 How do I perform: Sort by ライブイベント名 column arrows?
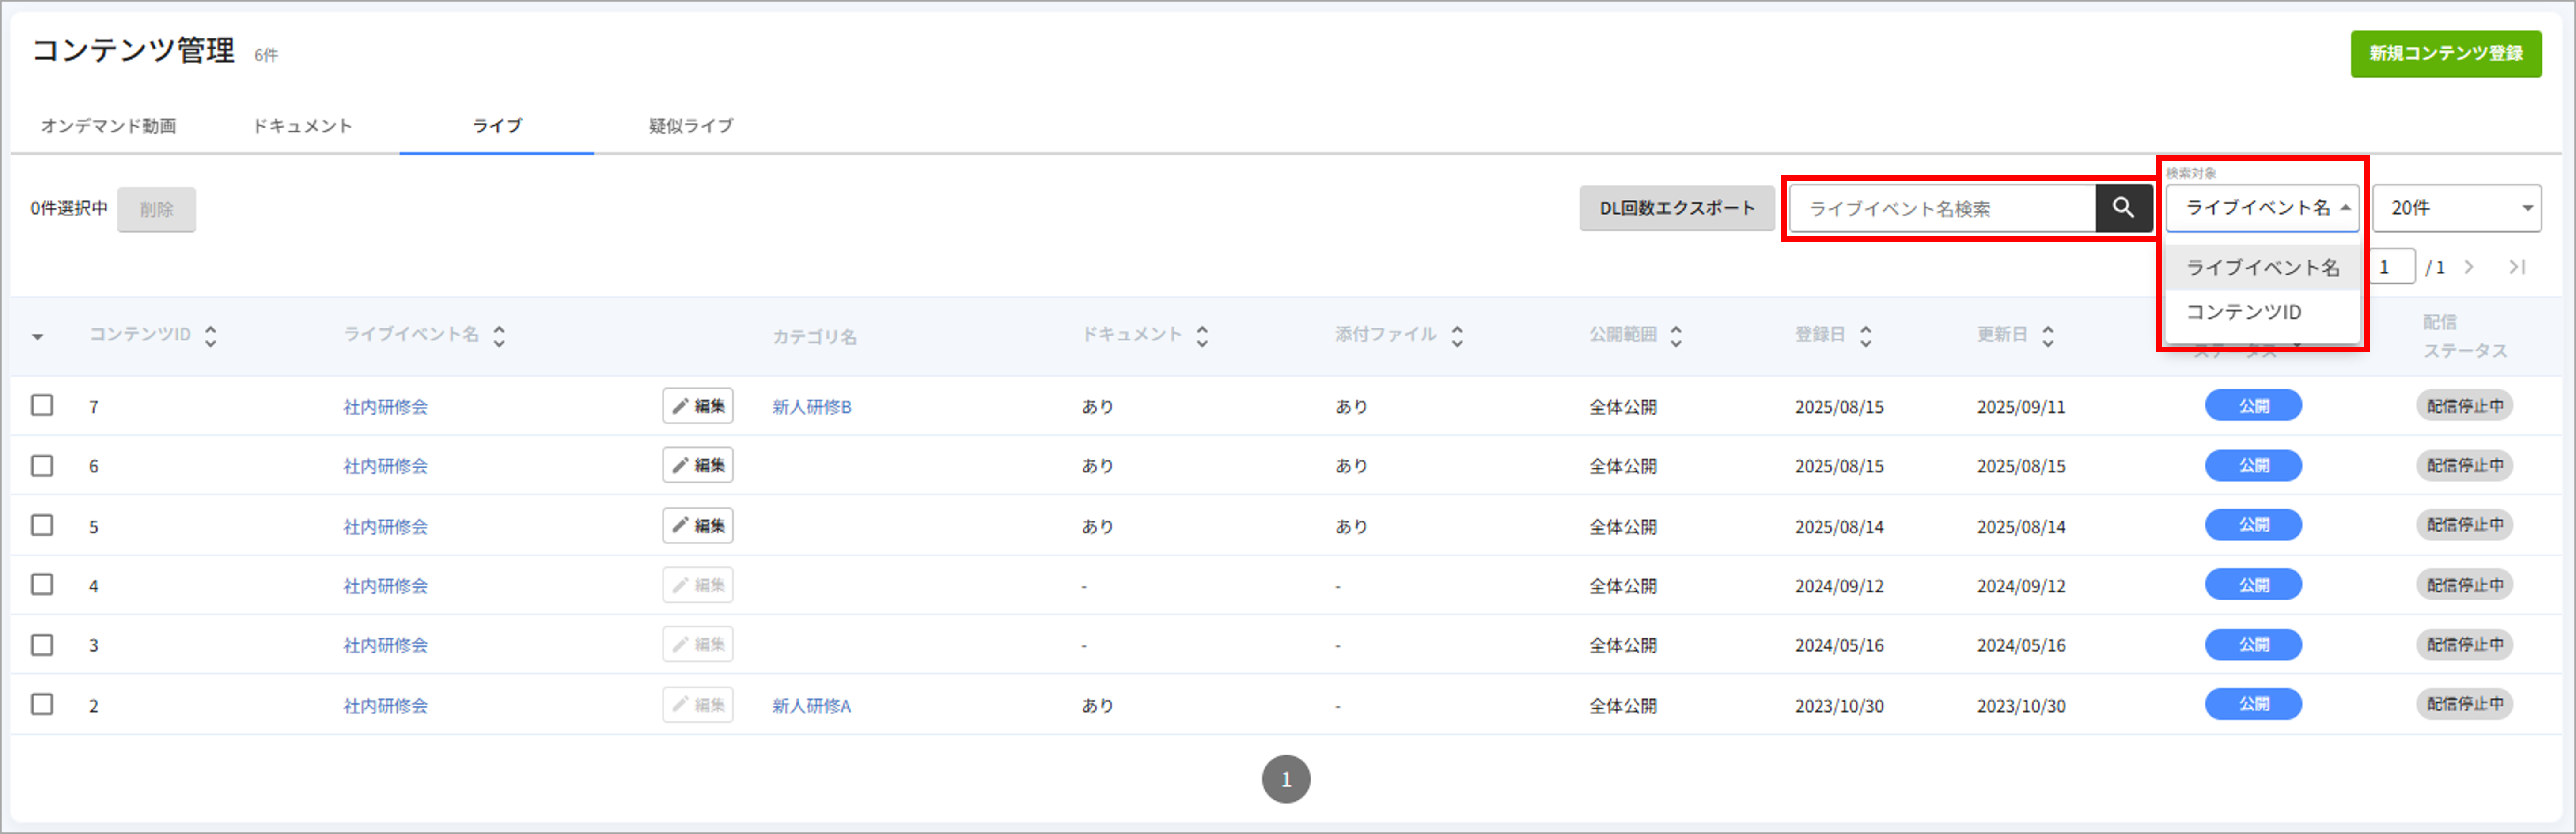coord(499,336)
